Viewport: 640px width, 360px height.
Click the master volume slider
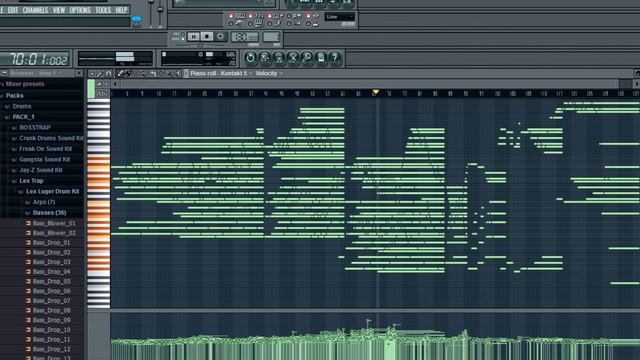tap(151, 12)
